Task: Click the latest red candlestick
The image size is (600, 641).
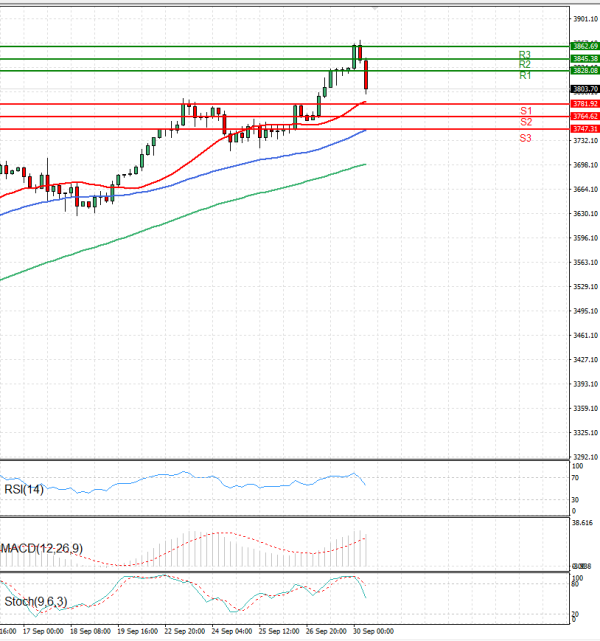Action: click(x=367, y=75)
